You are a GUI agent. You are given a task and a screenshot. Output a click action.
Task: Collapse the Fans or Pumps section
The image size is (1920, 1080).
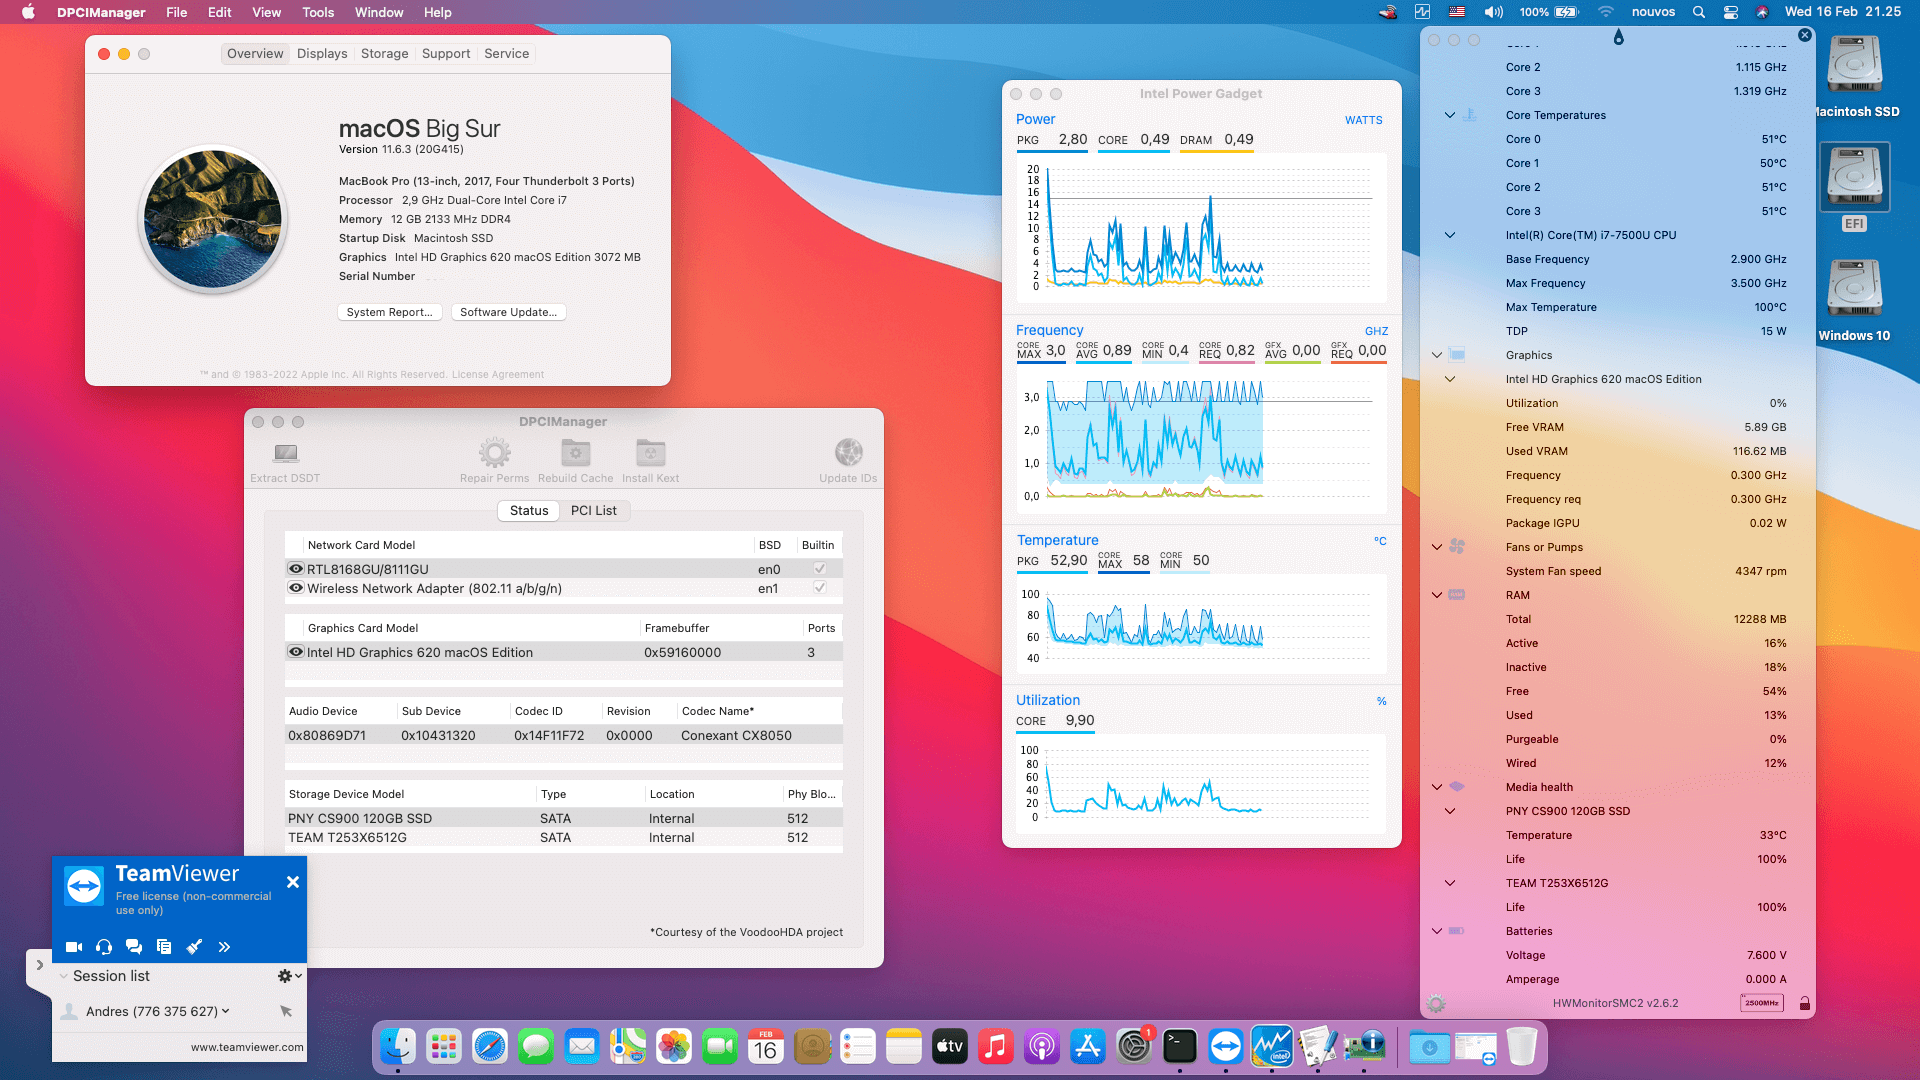click(x=1437, y=547)
